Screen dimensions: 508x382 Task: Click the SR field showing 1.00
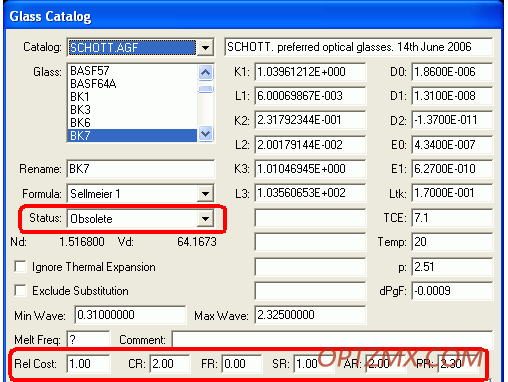pos(314,364)
